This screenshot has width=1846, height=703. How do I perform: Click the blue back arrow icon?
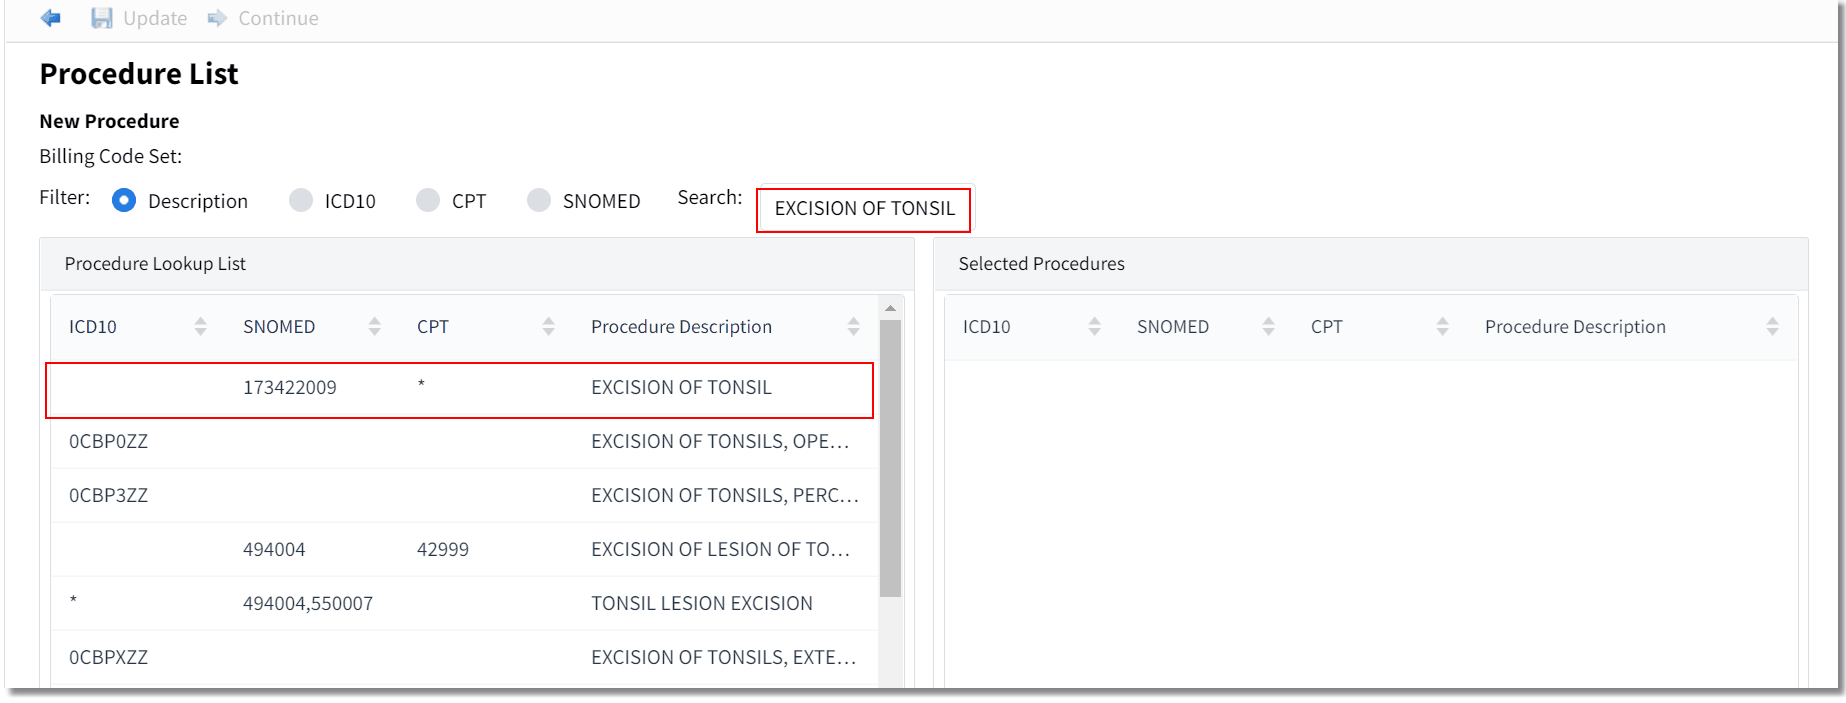point(51,18)
